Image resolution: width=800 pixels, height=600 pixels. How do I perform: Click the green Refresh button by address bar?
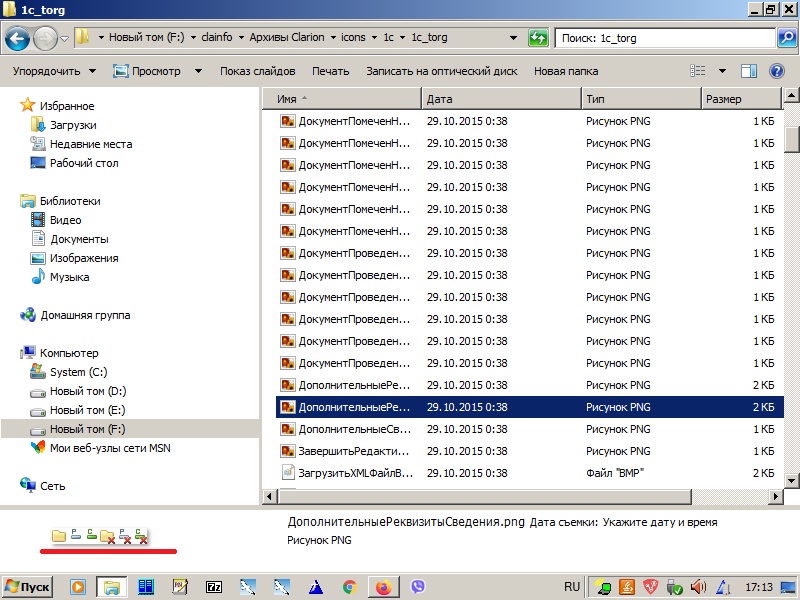tap(538, 38)
